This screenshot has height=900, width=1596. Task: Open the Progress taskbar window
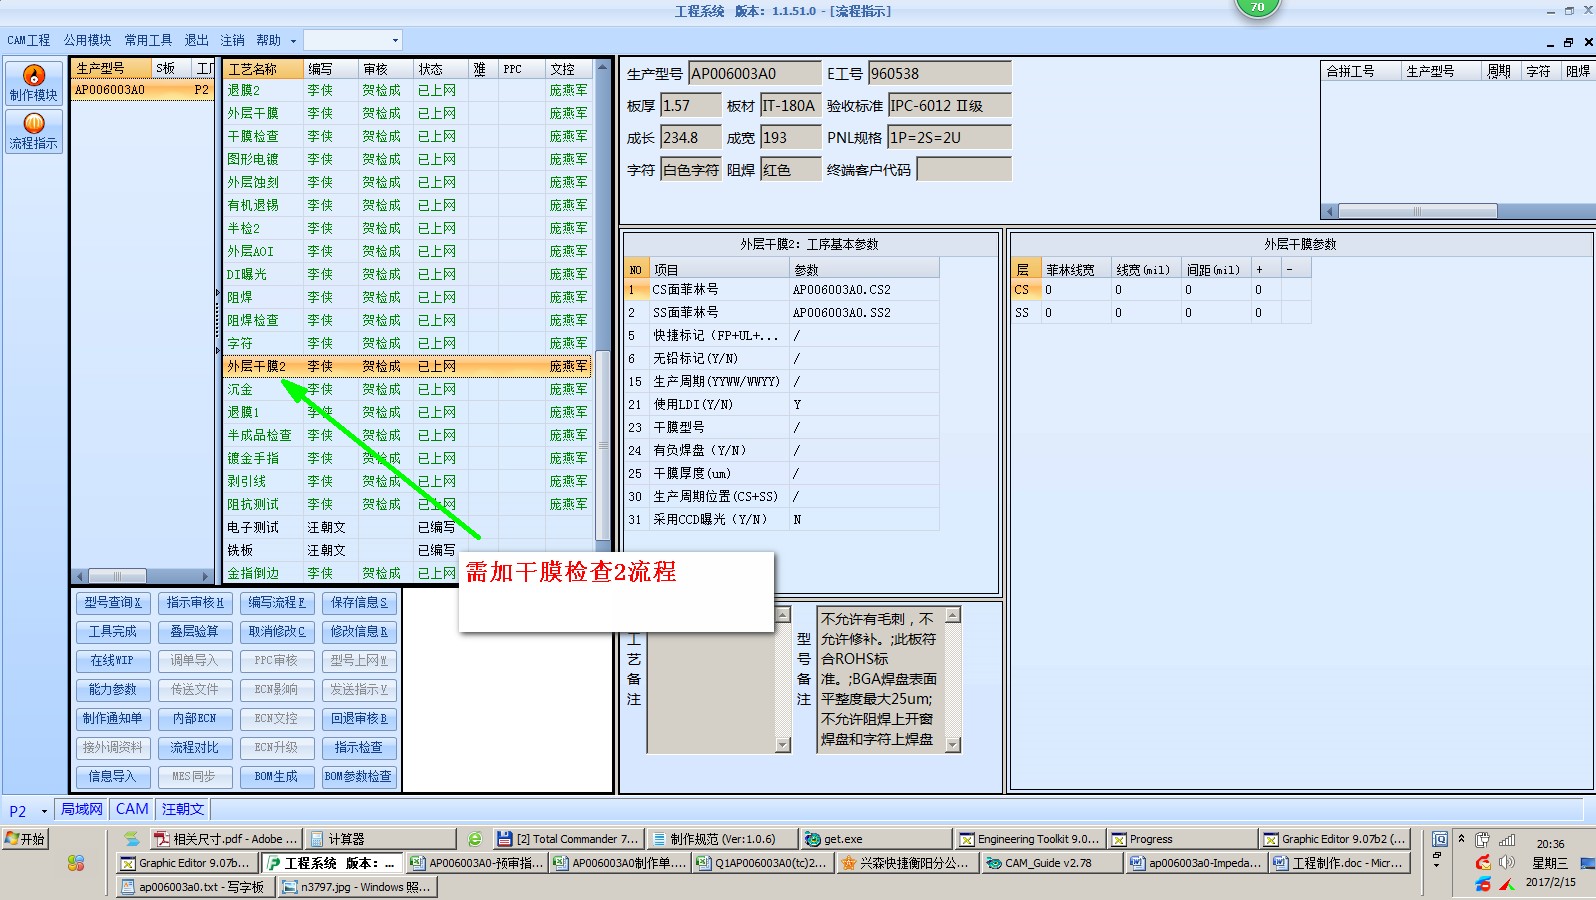click(x=1183, y=839)
